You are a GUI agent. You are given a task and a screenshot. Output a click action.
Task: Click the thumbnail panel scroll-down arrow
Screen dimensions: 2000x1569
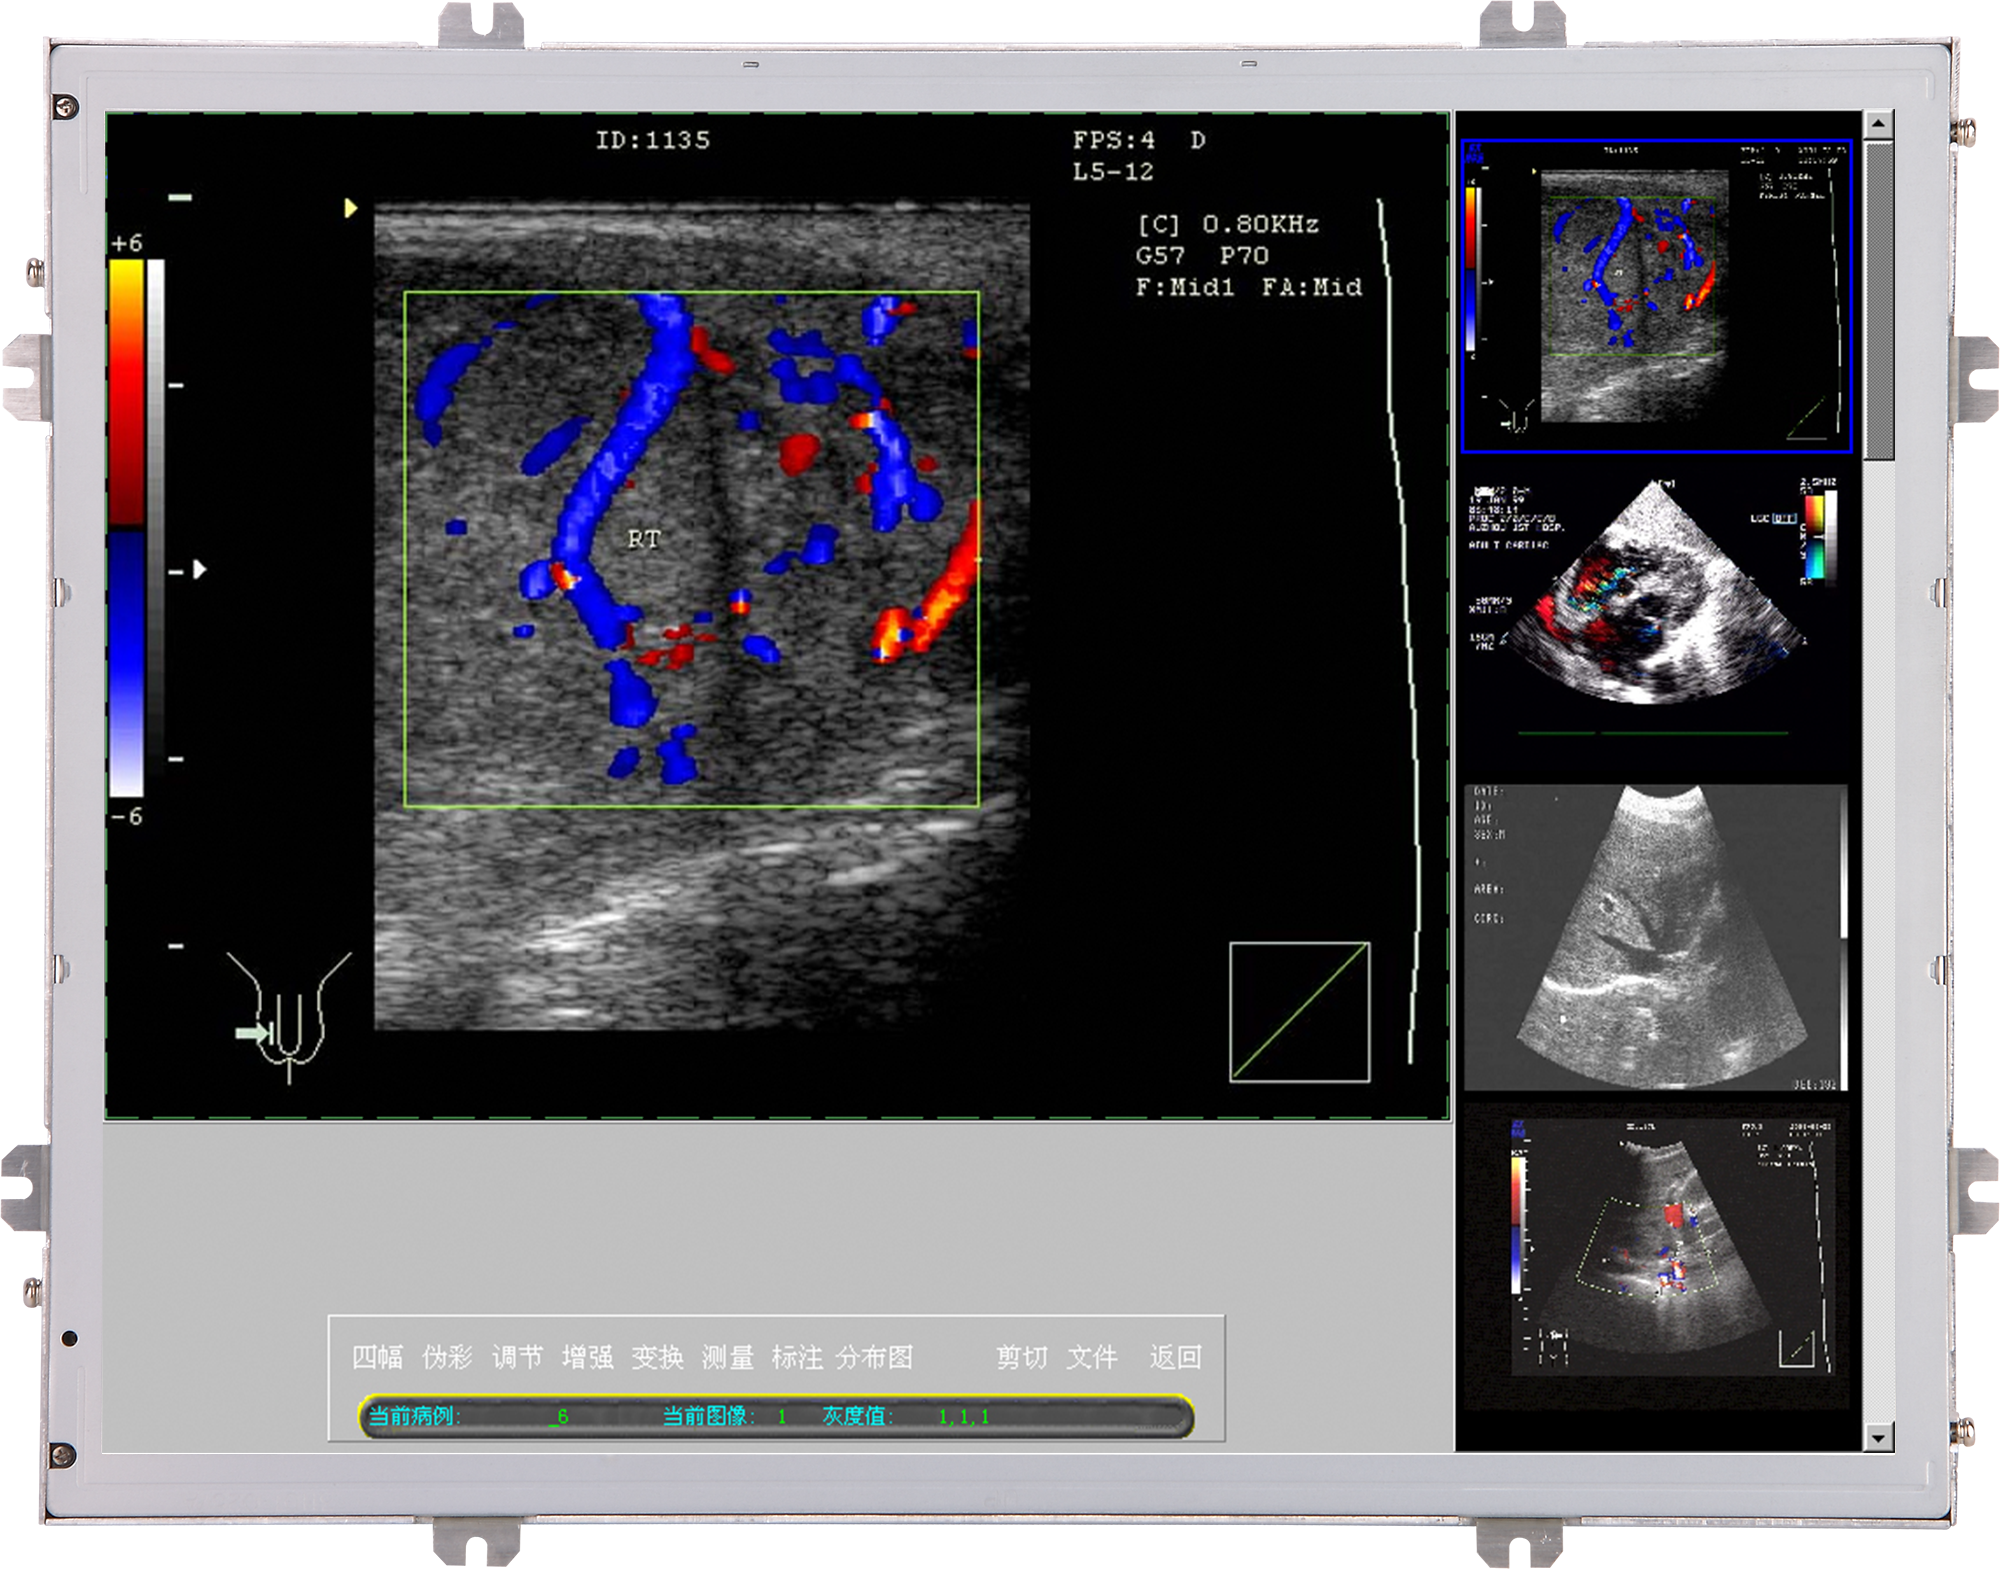(1877, 1438)
